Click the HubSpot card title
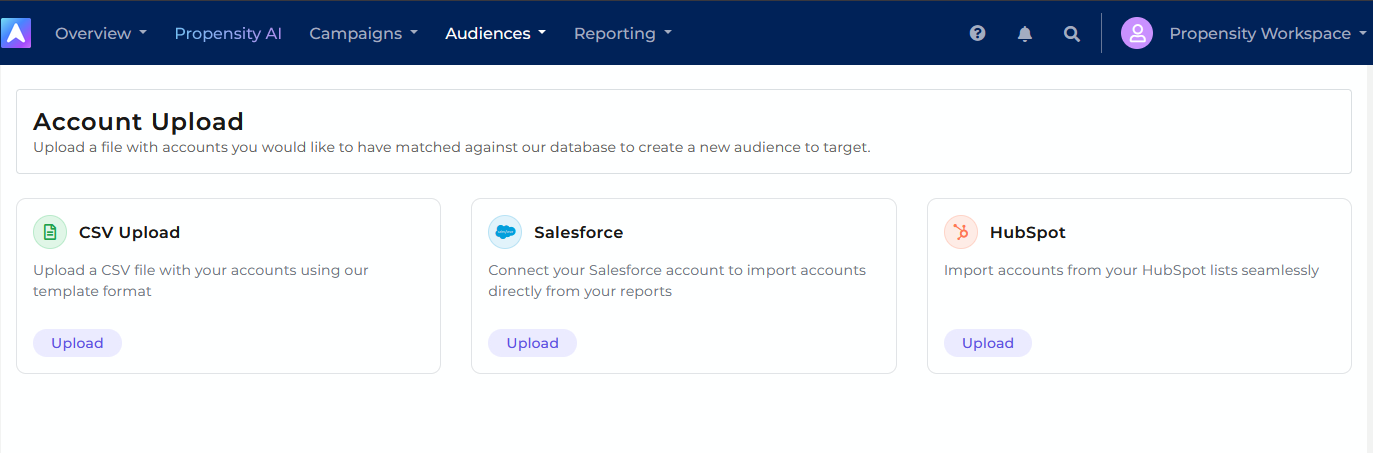The width and height of the screenshot is (1373, 453). coord(1028,232)
